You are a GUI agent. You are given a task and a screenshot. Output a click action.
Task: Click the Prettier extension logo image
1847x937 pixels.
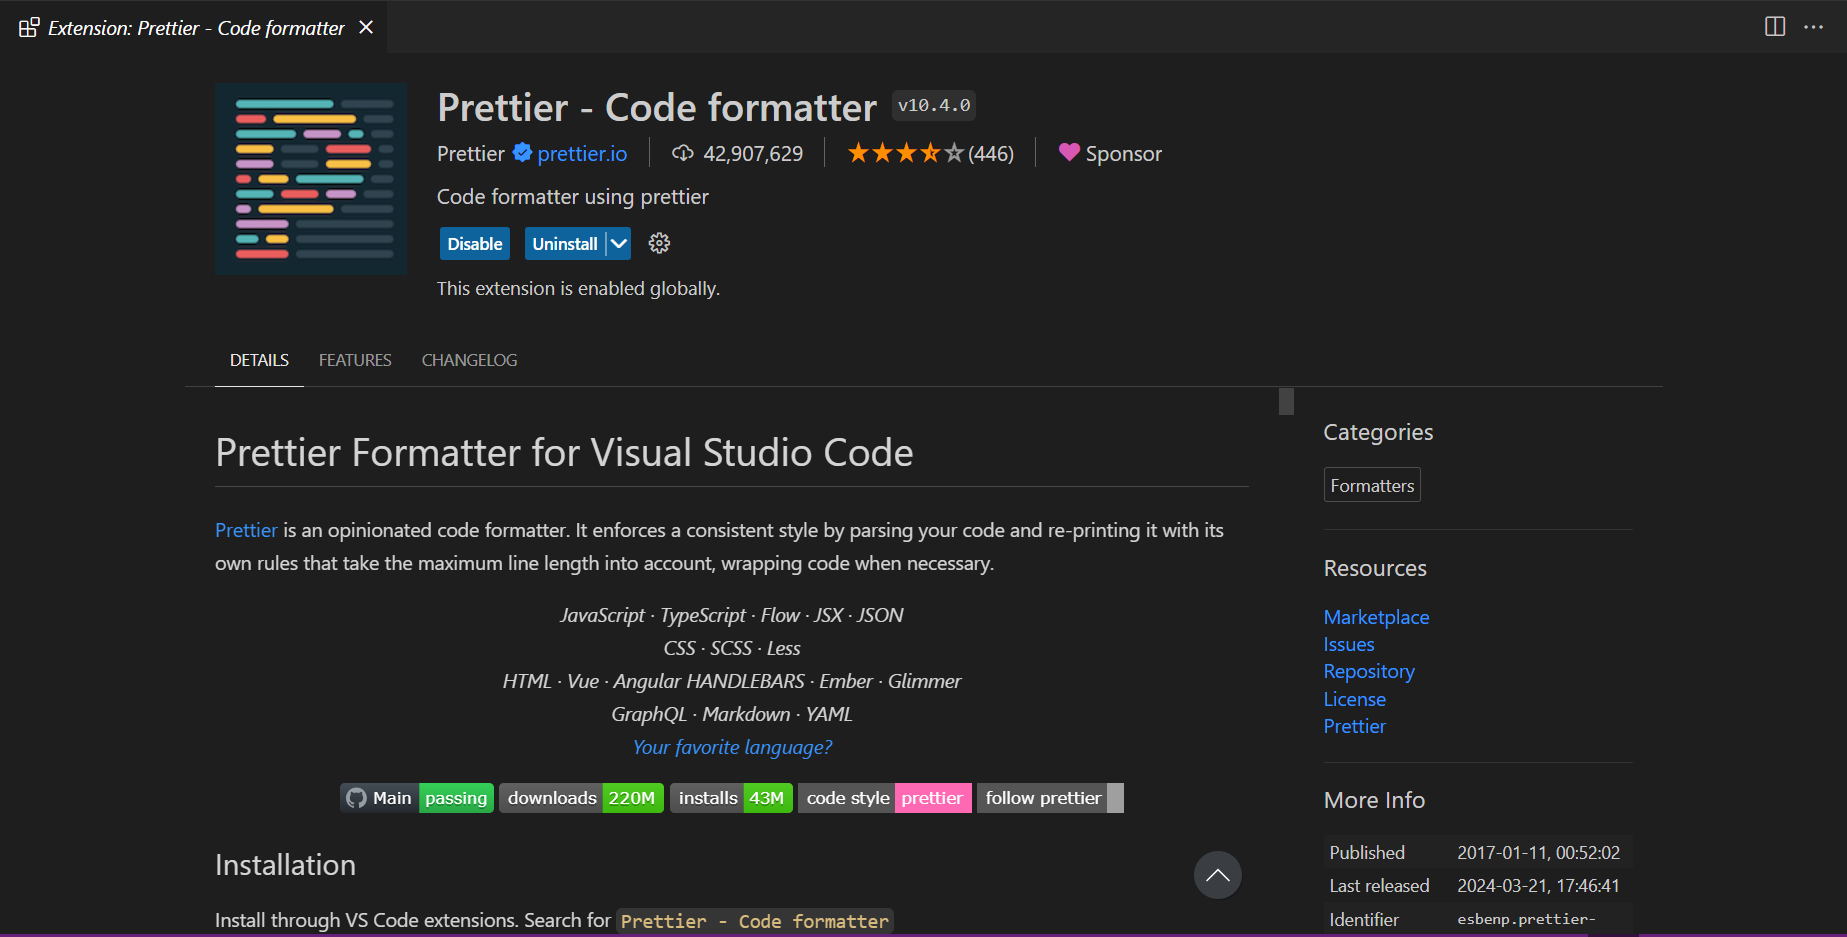click(311, 180)
